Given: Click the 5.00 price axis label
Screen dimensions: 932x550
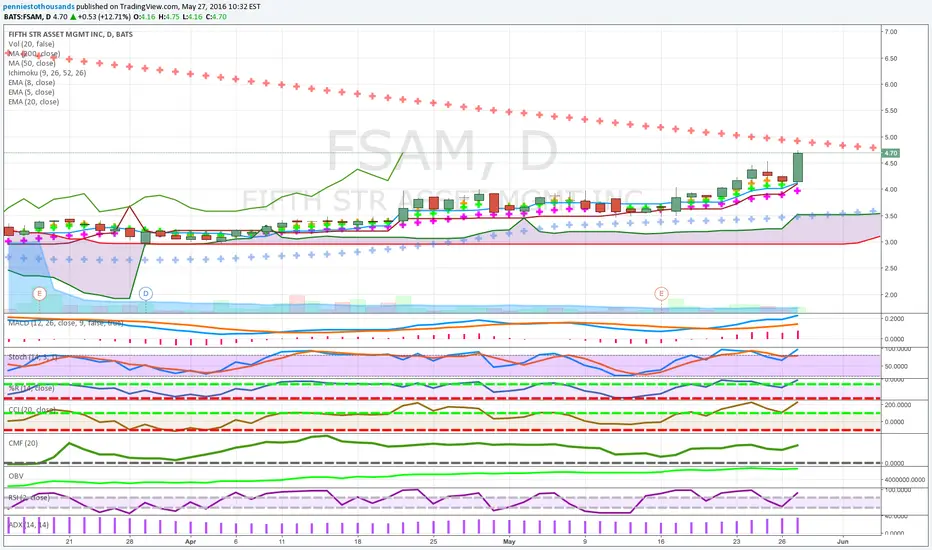Looking at the screenshot, I should pyautogui.click(x=890, y=137).
